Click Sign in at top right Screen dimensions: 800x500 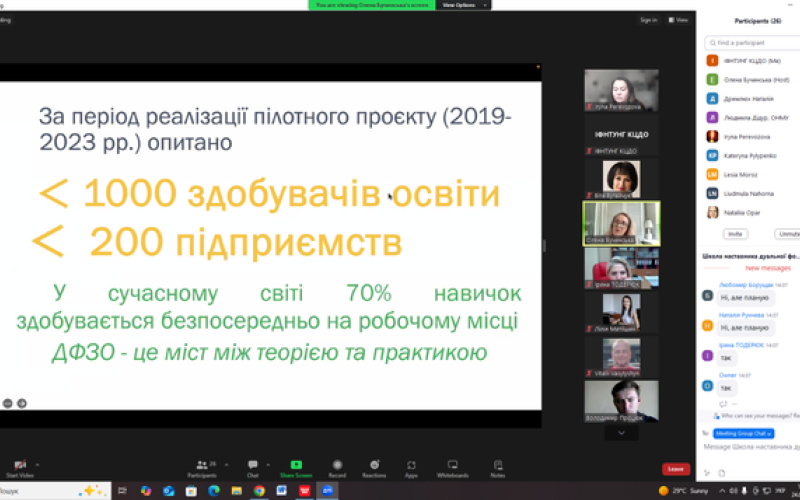pos(648,20)
